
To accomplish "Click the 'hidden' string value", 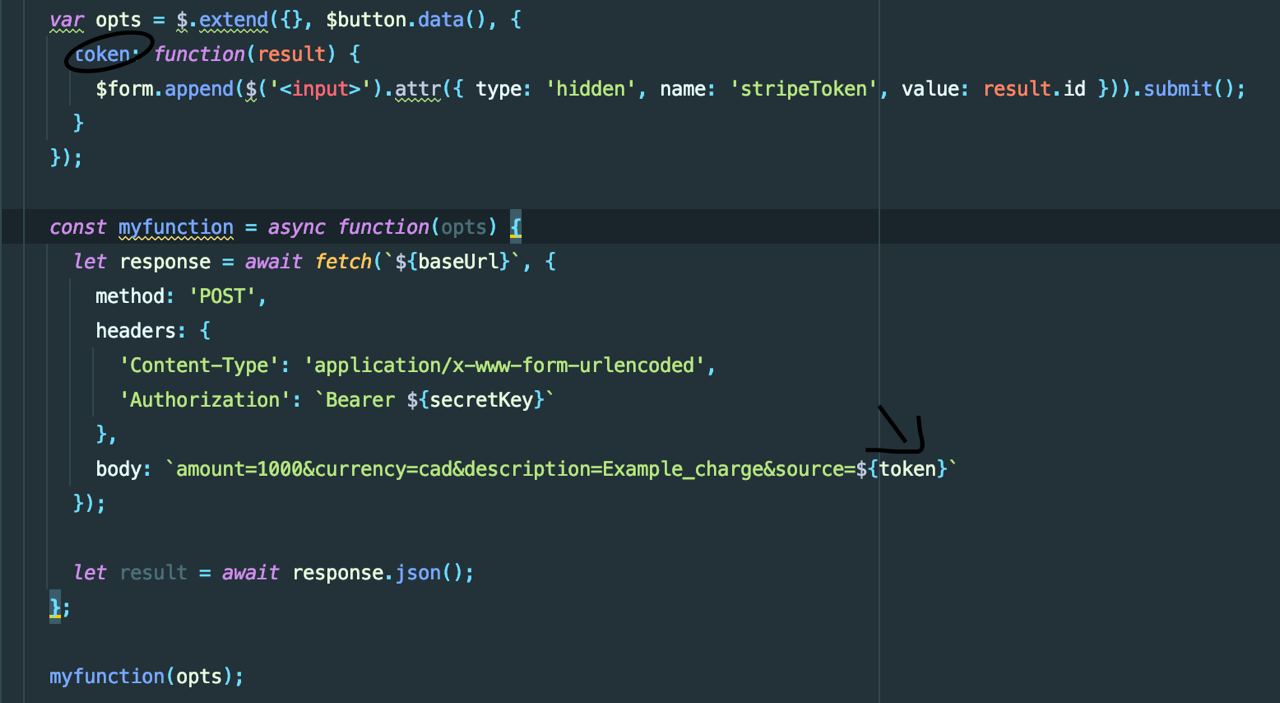I will click(590, 88).
